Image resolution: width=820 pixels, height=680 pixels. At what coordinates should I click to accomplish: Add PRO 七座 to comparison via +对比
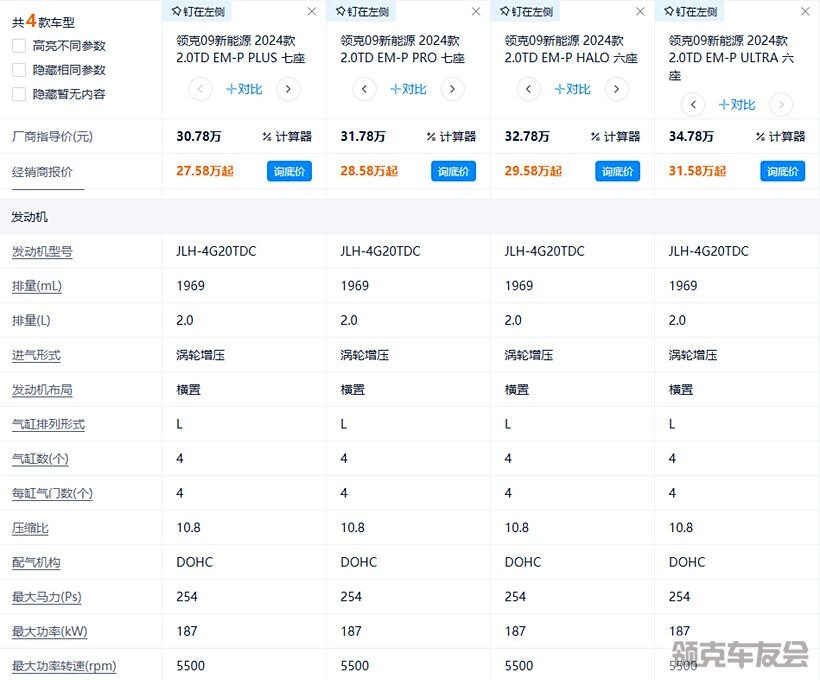(408, 89)
